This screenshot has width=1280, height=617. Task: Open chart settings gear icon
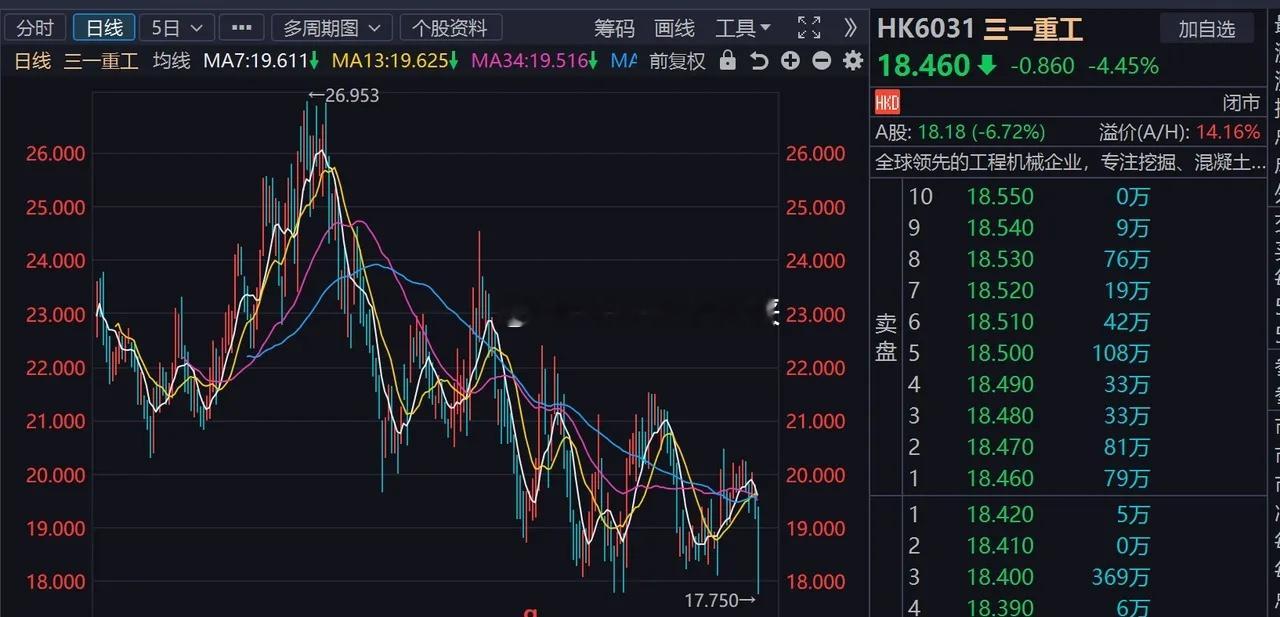(853, 61)
